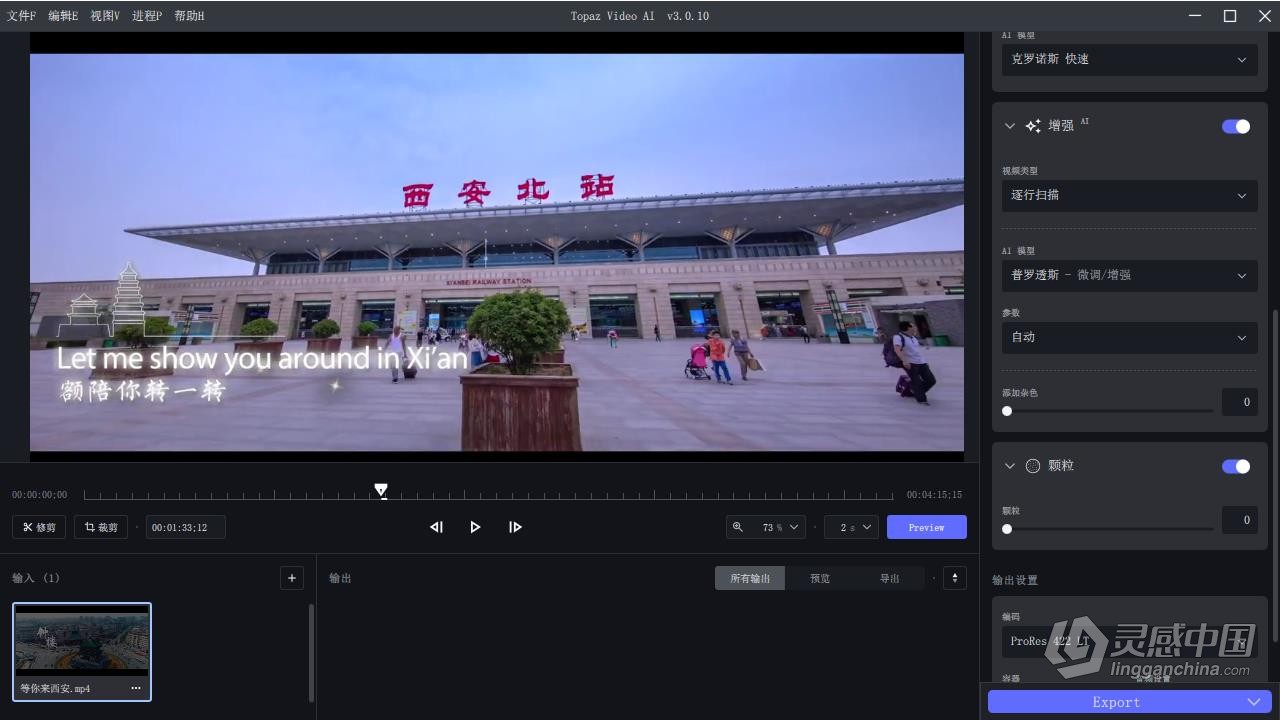Switch to the 预览 output tab
1280x720 pixels.
pyautogui.click(x=819, y=577)
